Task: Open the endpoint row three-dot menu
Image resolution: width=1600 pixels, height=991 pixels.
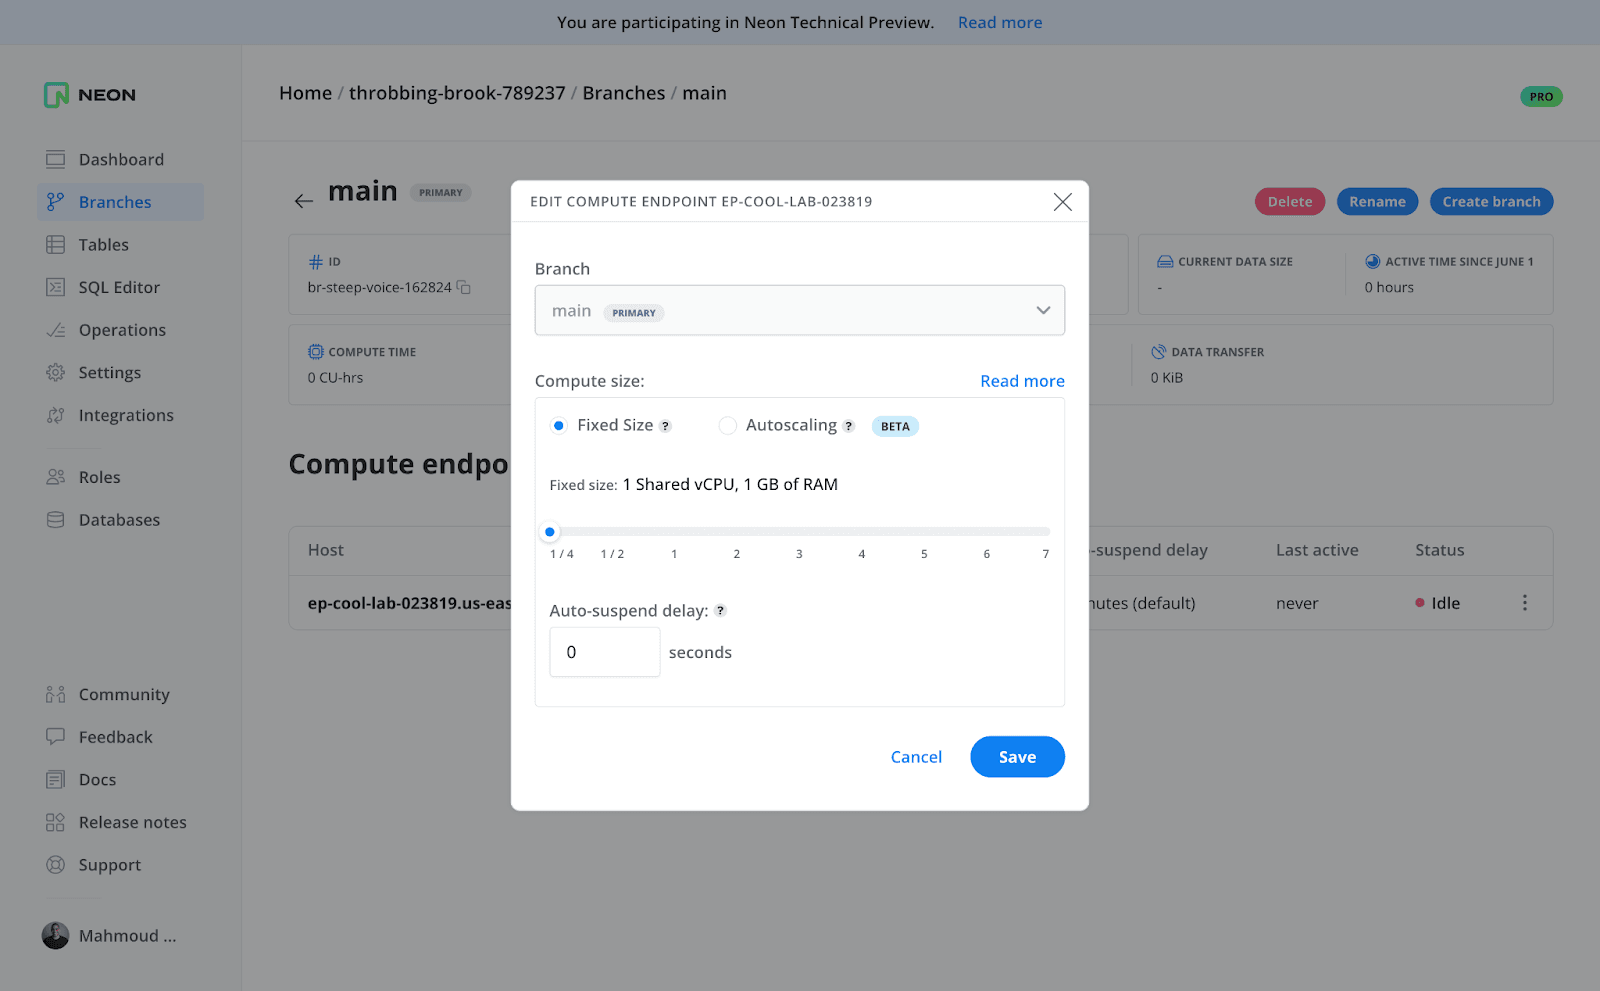Action: click(x=1524, y=603)
